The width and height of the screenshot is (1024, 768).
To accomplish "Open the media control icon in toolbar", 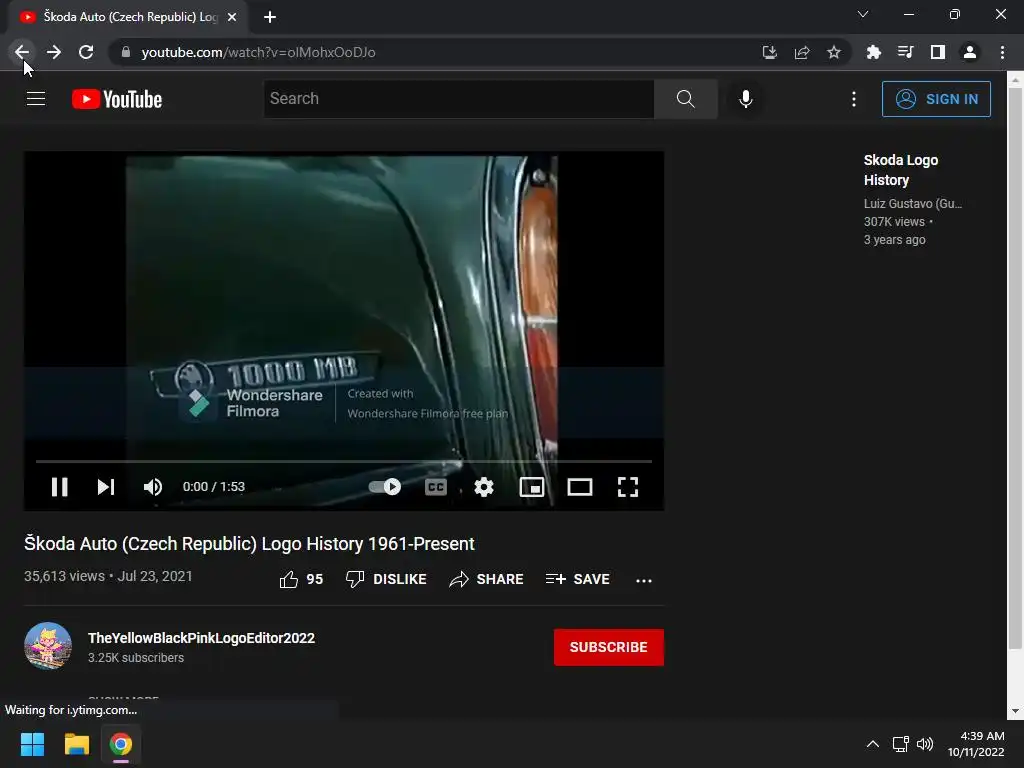I will pos(905,52).
